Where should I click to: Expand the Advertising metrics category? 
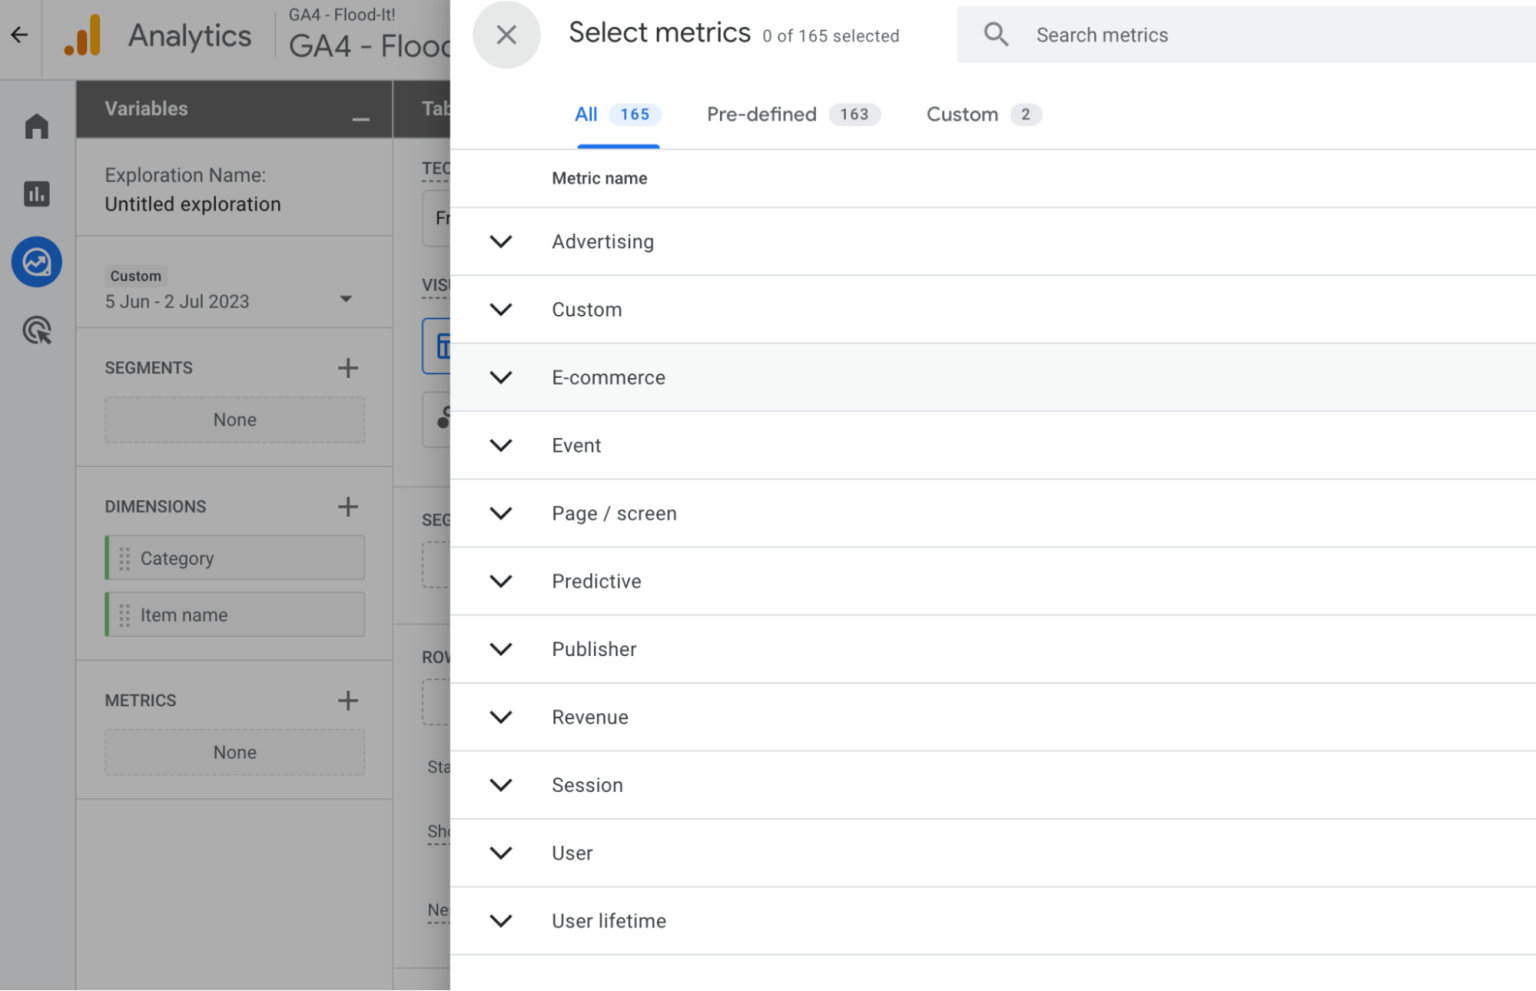pos(501,241)
